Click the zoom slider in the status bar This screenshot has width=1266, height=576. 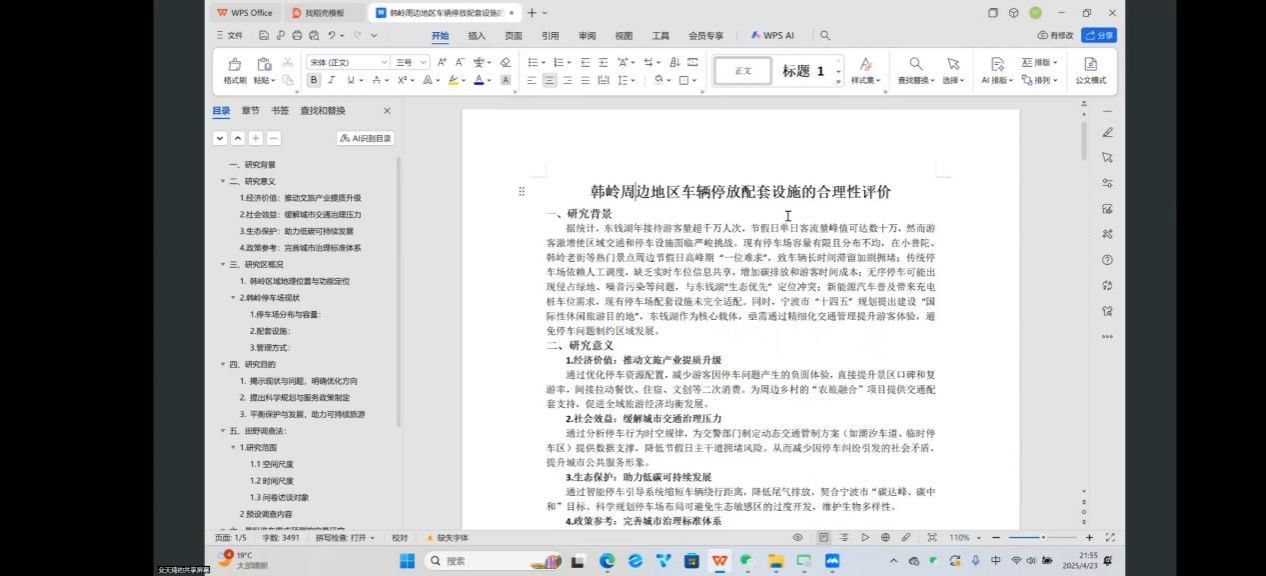[1042, 538]
